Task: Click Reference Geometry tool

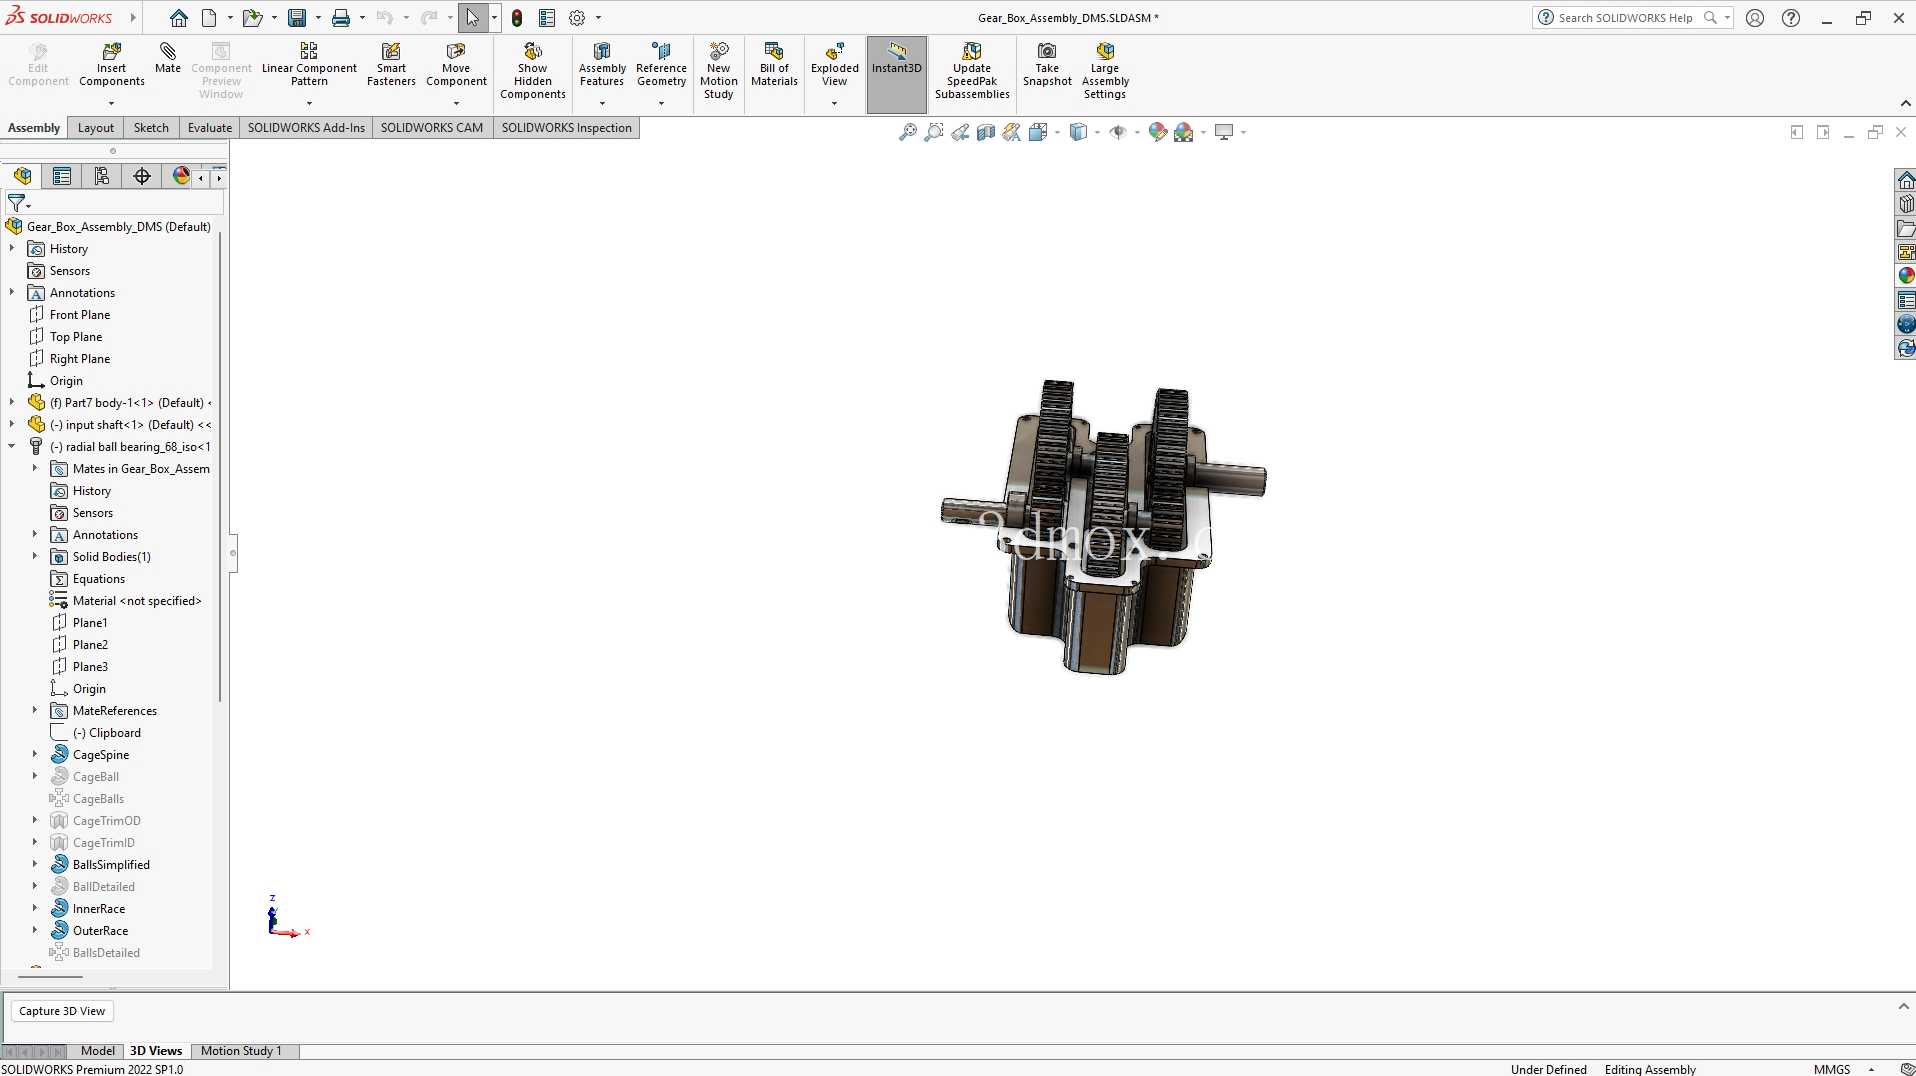Action: coord(661,65)
